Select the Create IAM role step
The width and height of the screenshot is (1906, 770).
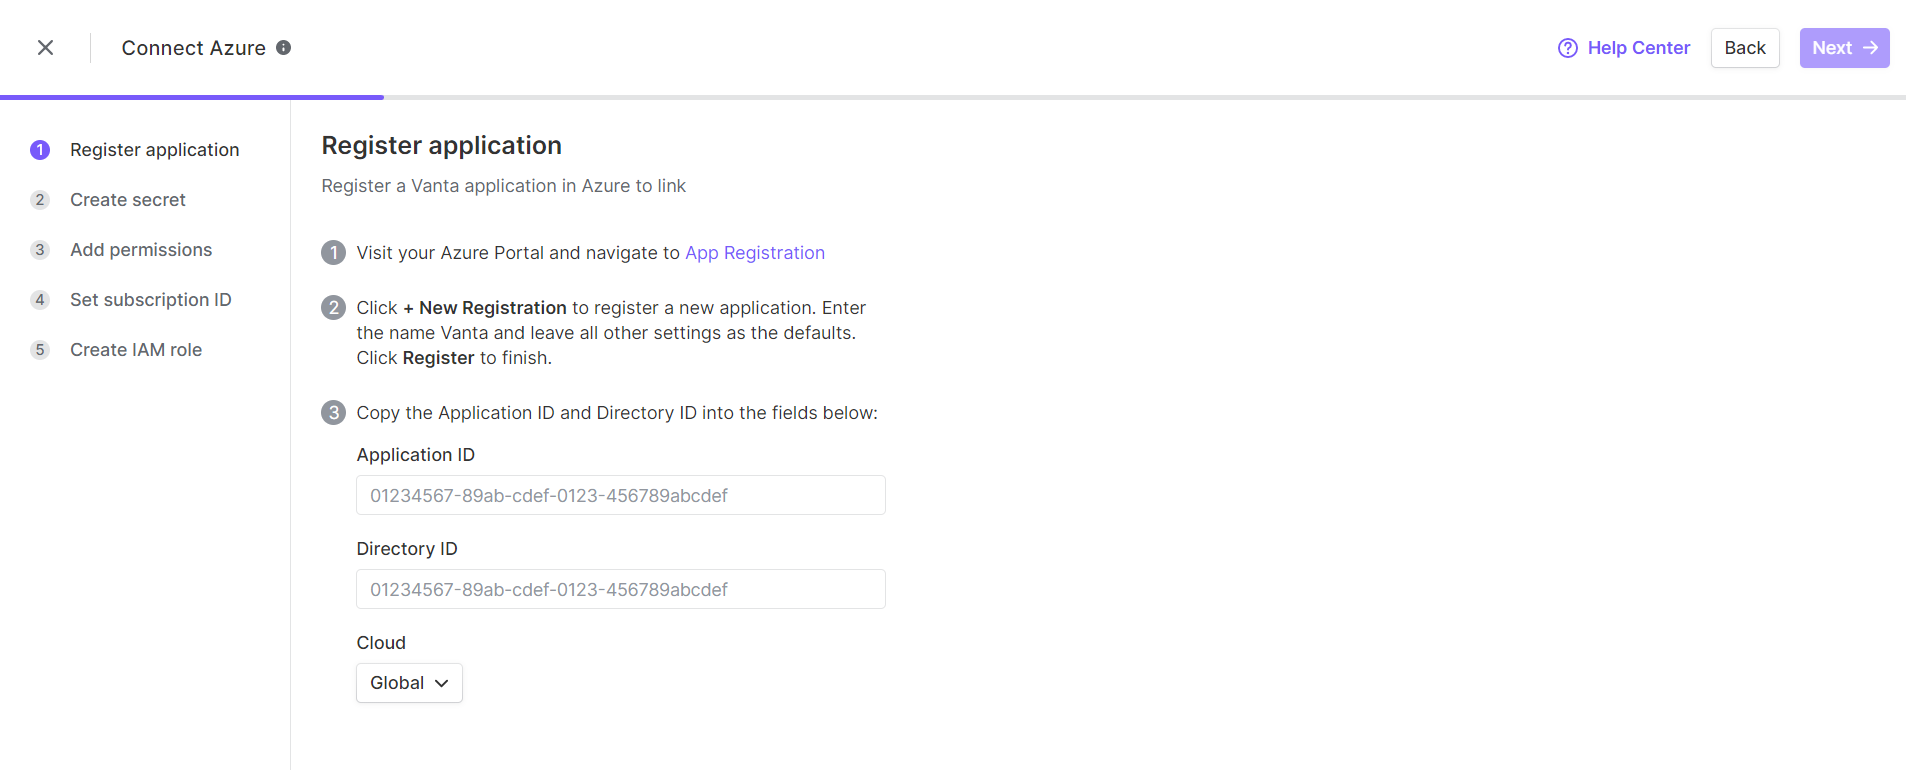pyautogui.click(x=116, y=350)
